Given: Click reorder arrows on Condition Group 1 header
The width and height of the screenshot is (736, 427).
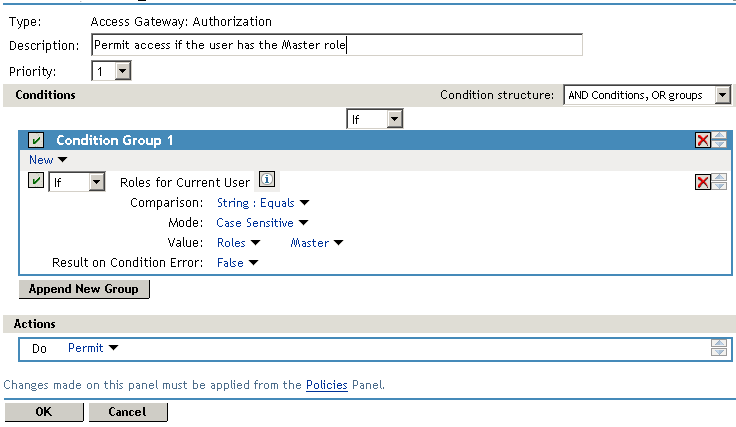Looking at the screenshot, I should pos(718,141).
